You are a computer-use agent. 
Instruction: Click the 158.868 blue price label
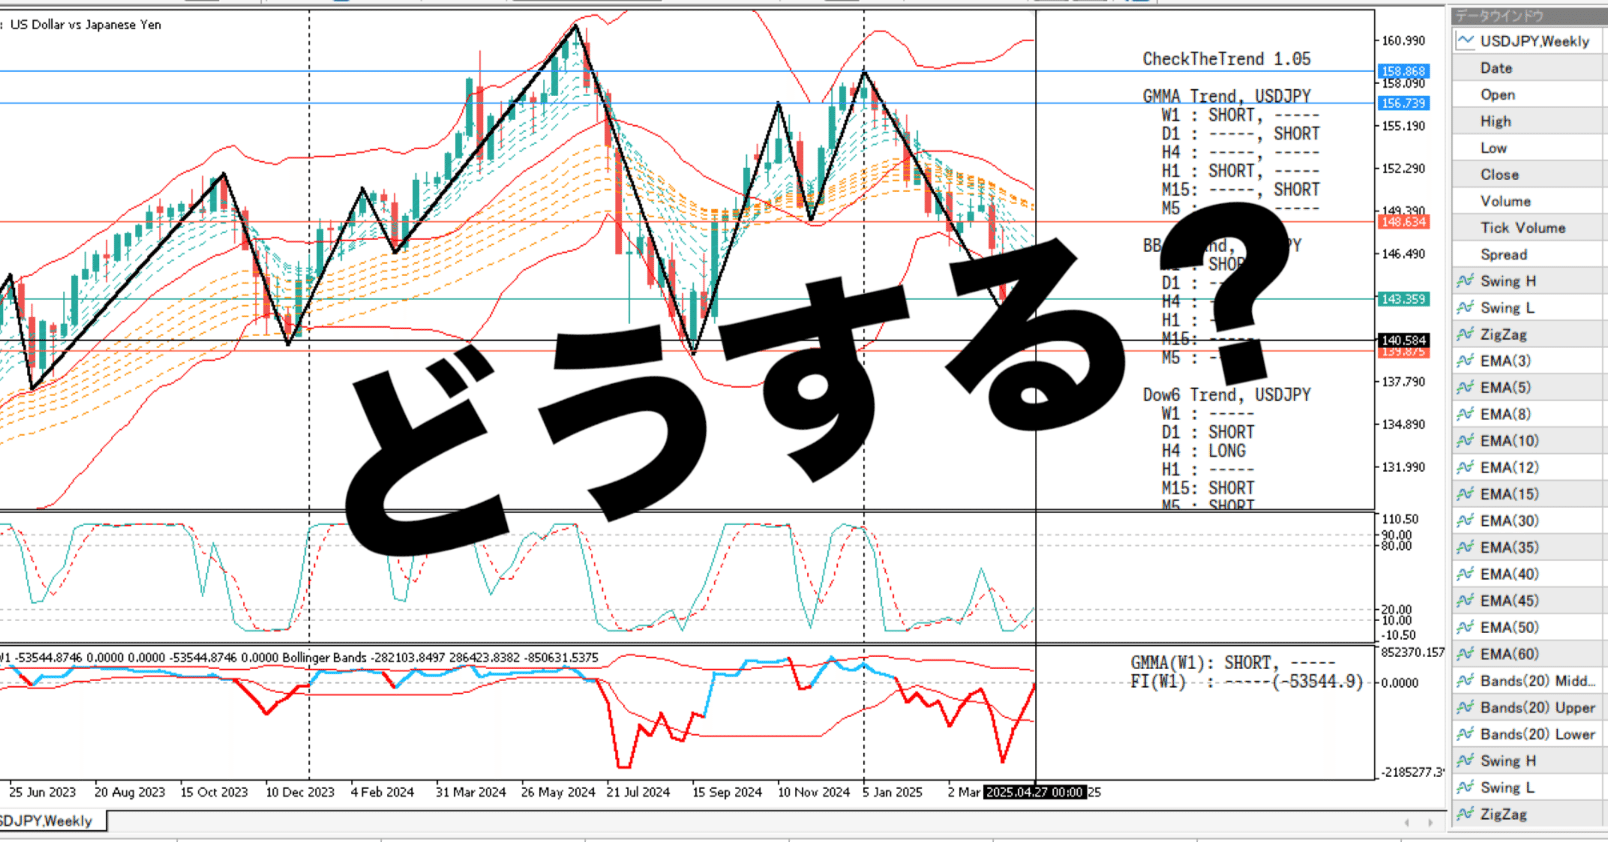[1404, 71]
